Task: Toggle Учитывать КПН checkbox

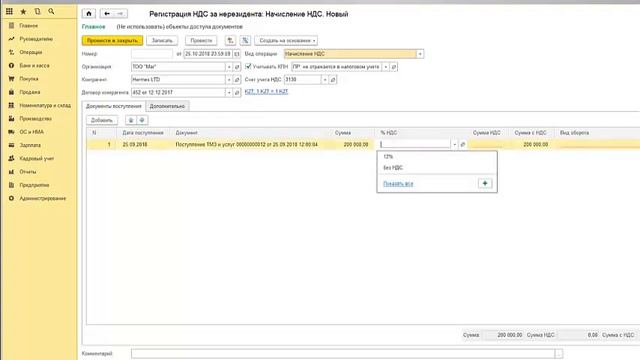Action: (248, 66)
